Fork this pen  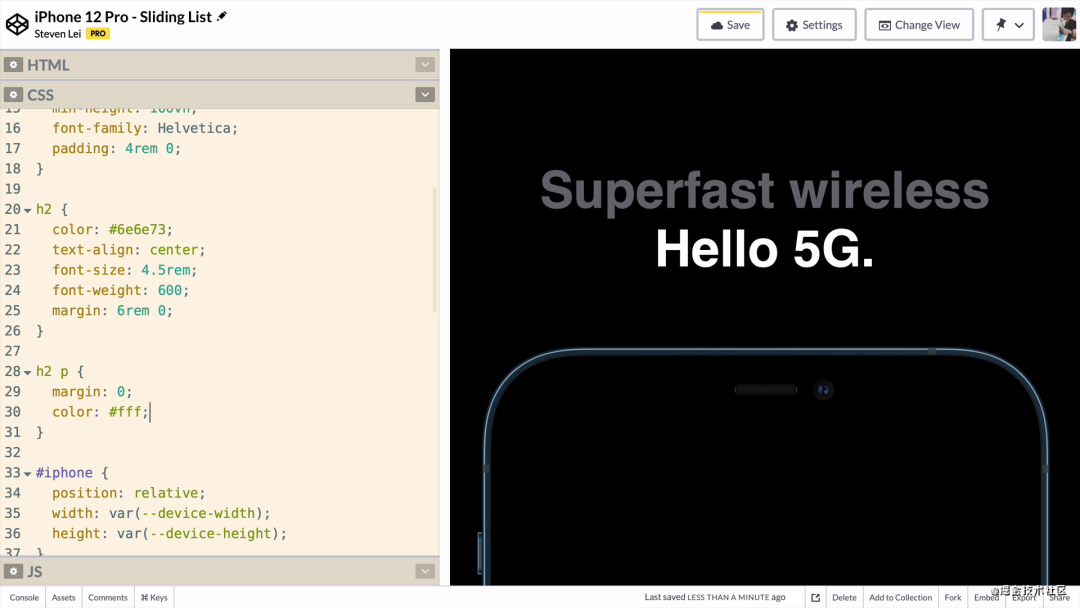(x=953, y=598)
